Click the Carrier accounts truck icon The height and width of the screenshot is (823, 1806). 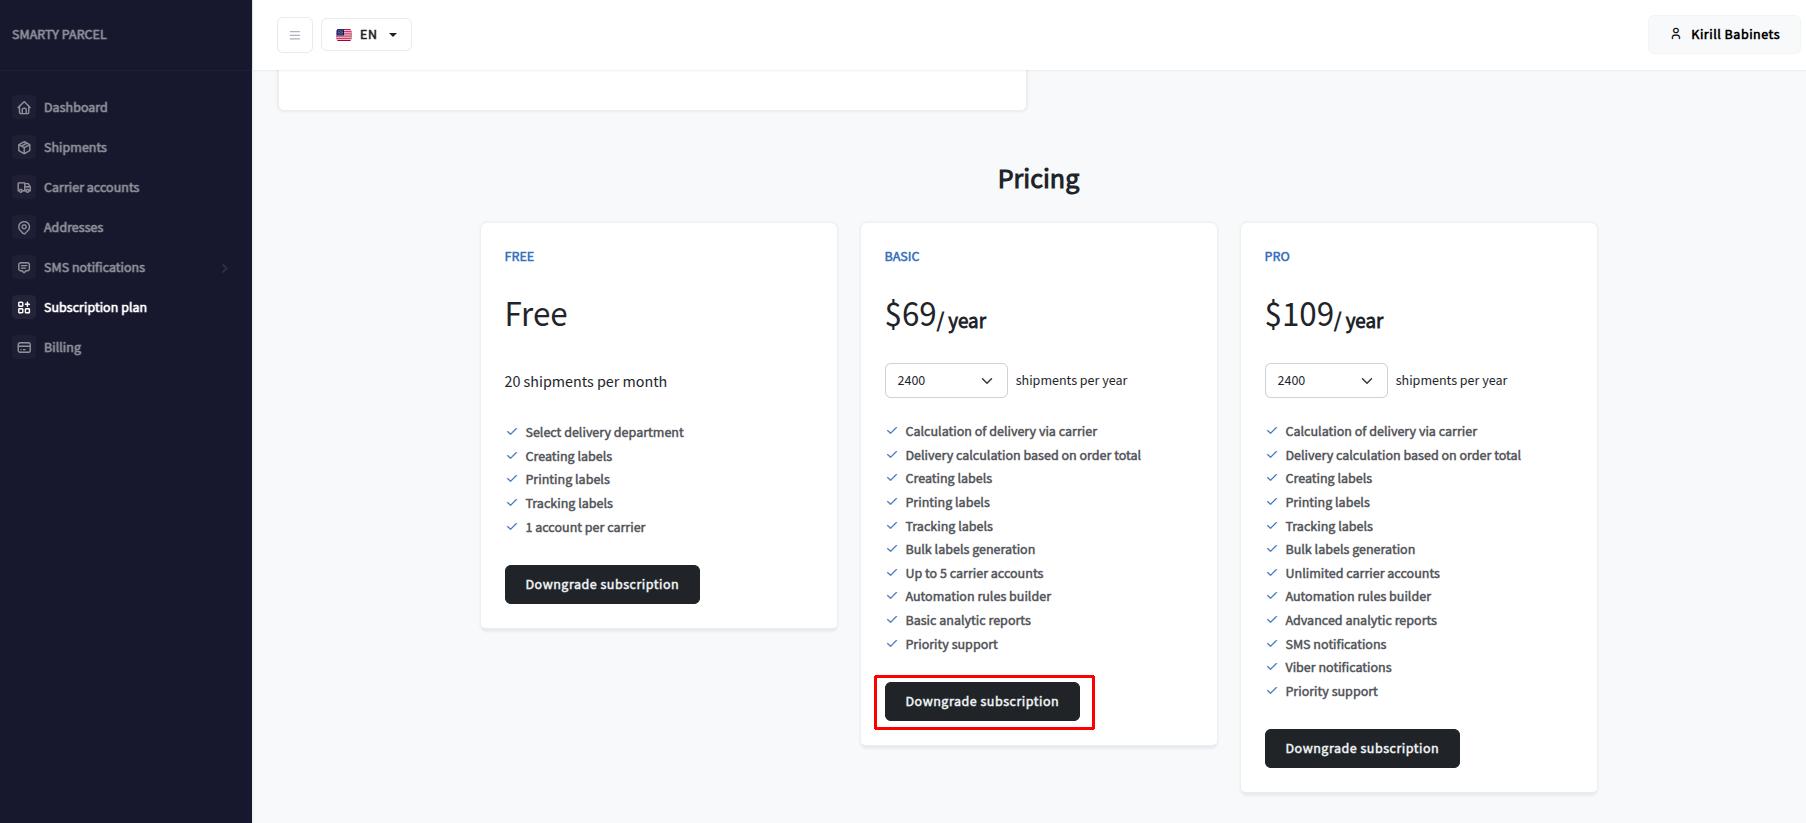24,188
